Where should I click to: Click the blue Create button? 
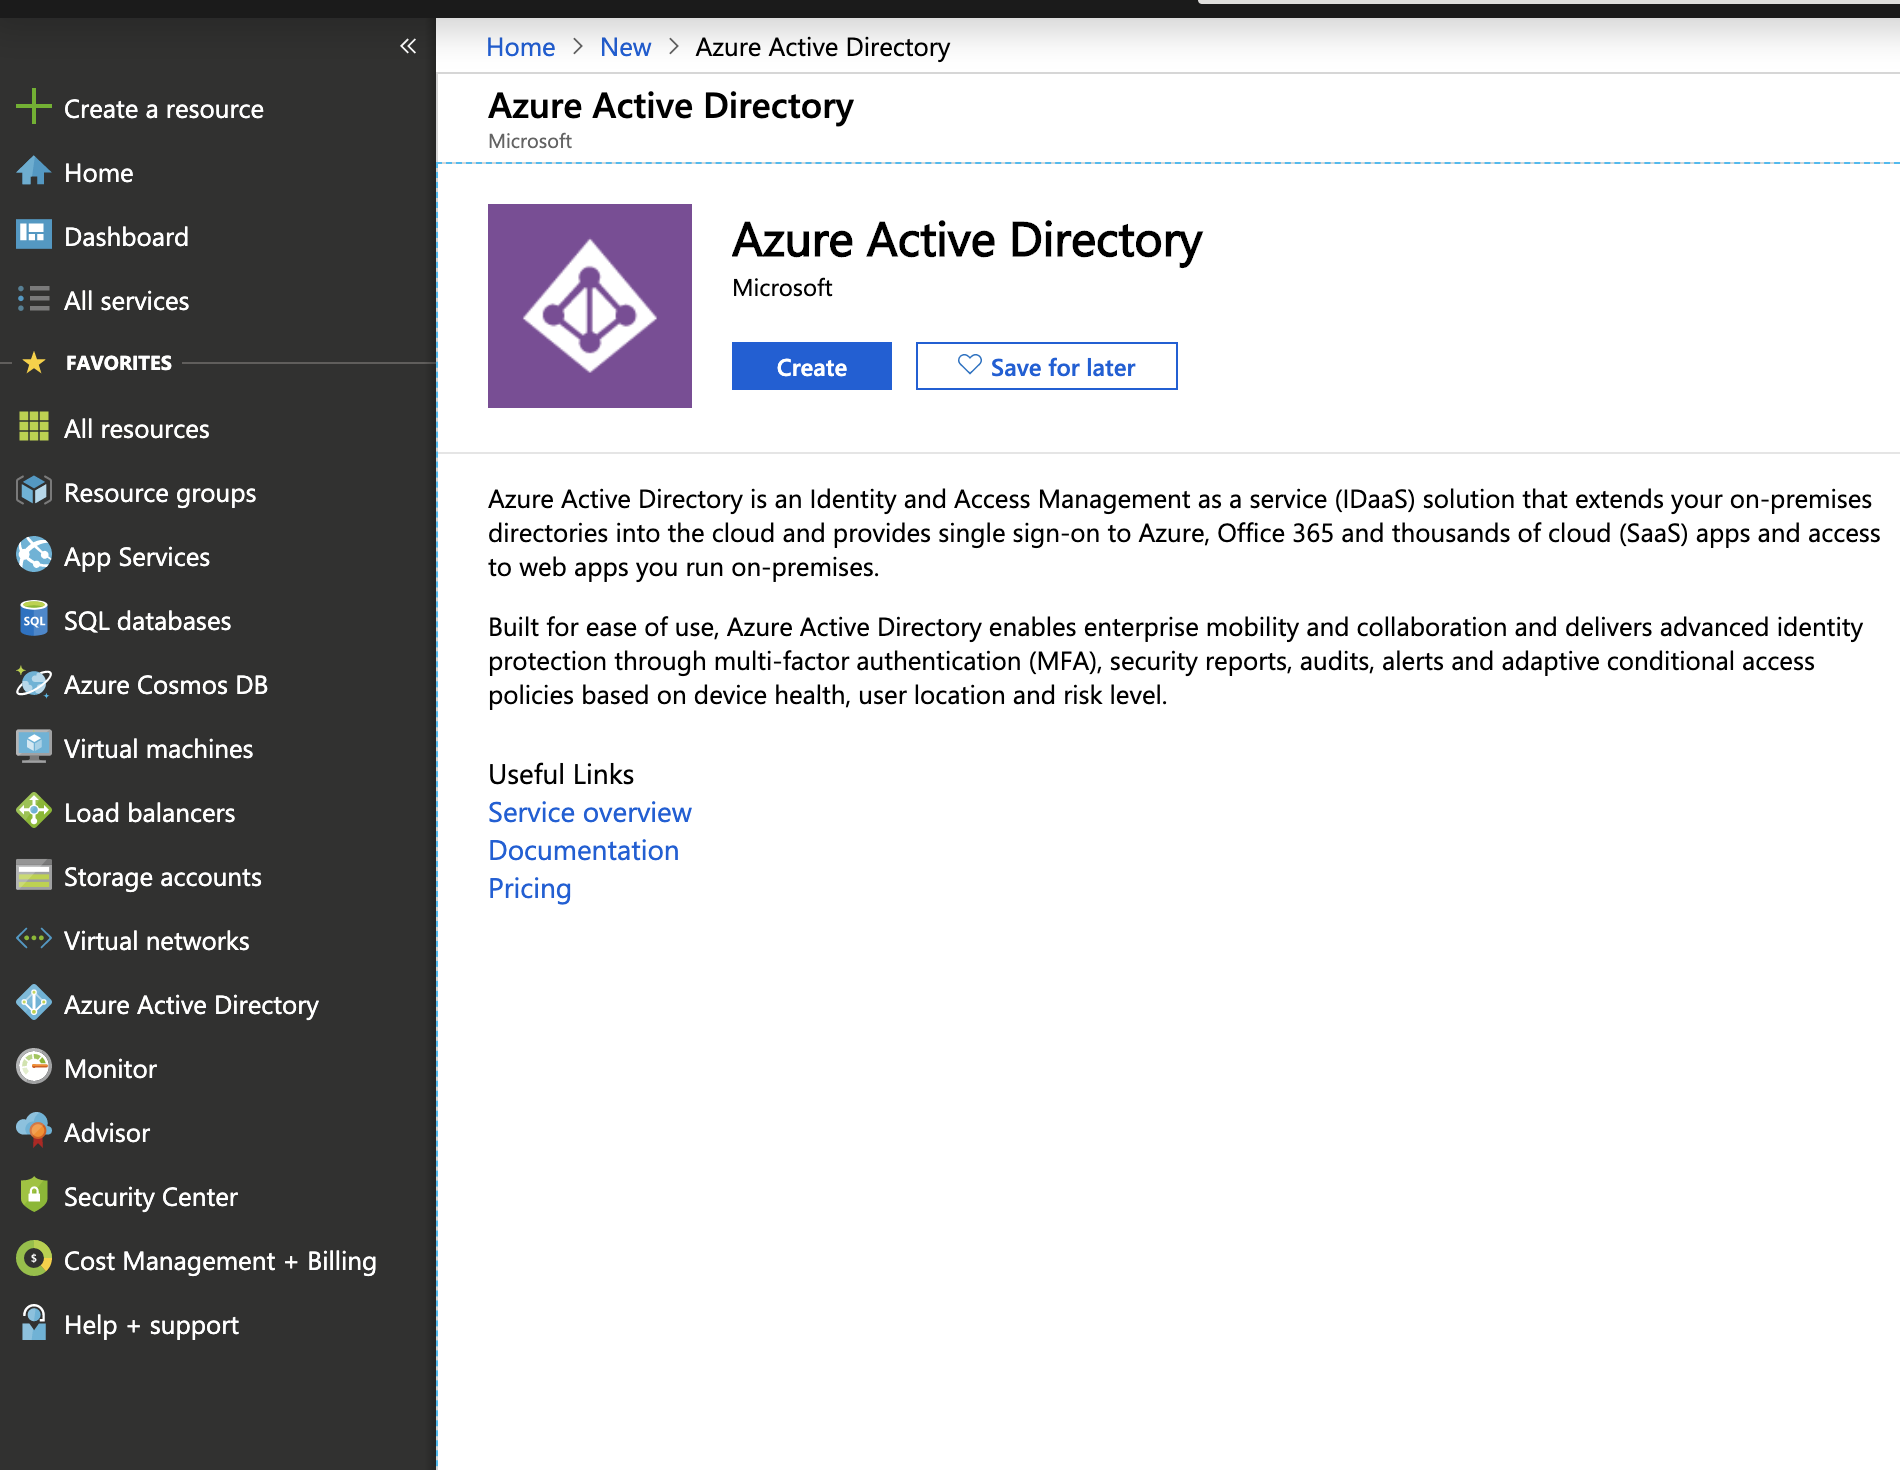pyautogui.click(x=812, y=366)
